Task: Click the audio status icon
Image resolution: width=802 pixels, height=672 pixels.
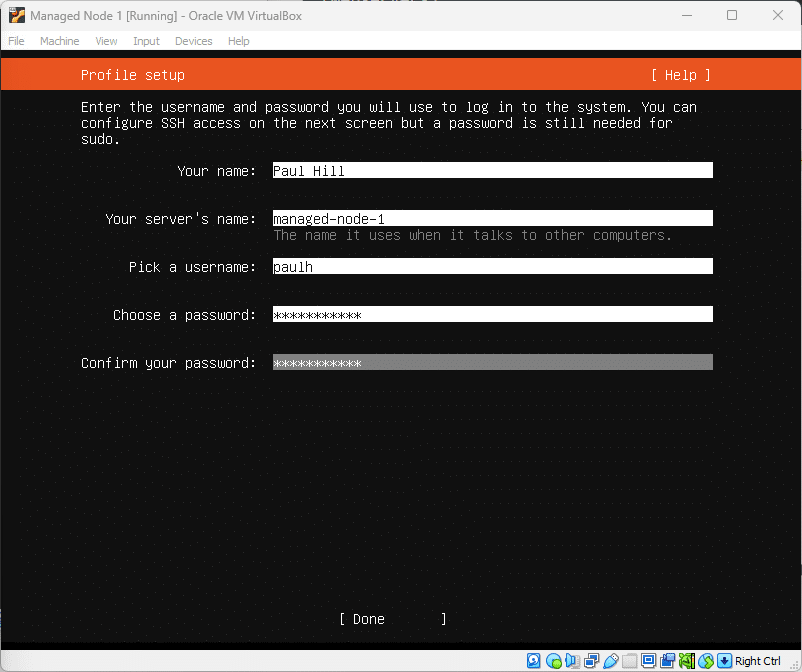Action: point(572,661)
